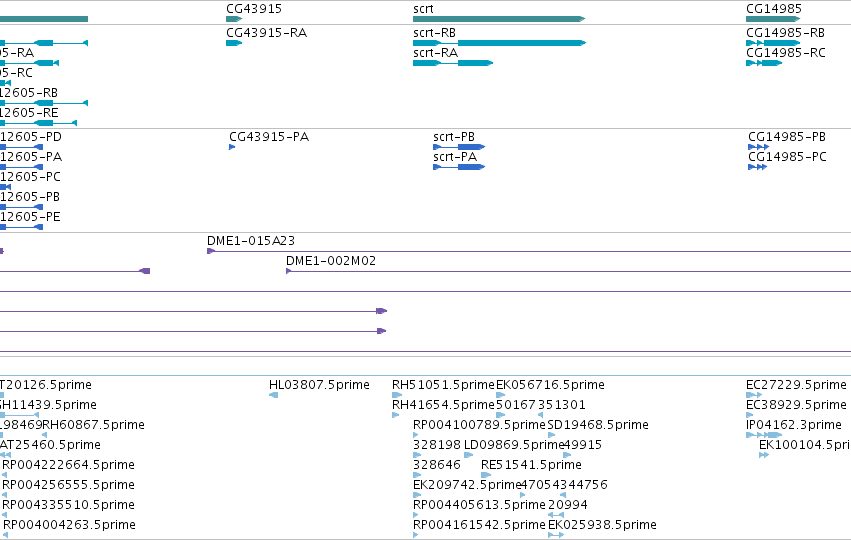Viewport: 851px width, 540px height.
Task: Click the DME1-002M02 label
Action: click(x=331, y=261)
